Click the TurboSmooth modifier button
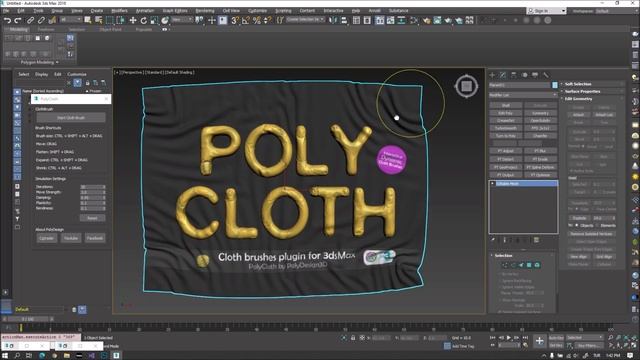The width and height of the screenshot is (640, 360). [x=506, y=128]
